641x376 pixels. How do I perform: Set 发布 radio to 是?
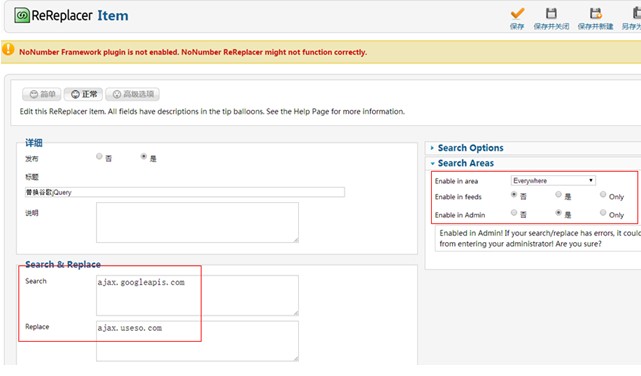point(144,157)
